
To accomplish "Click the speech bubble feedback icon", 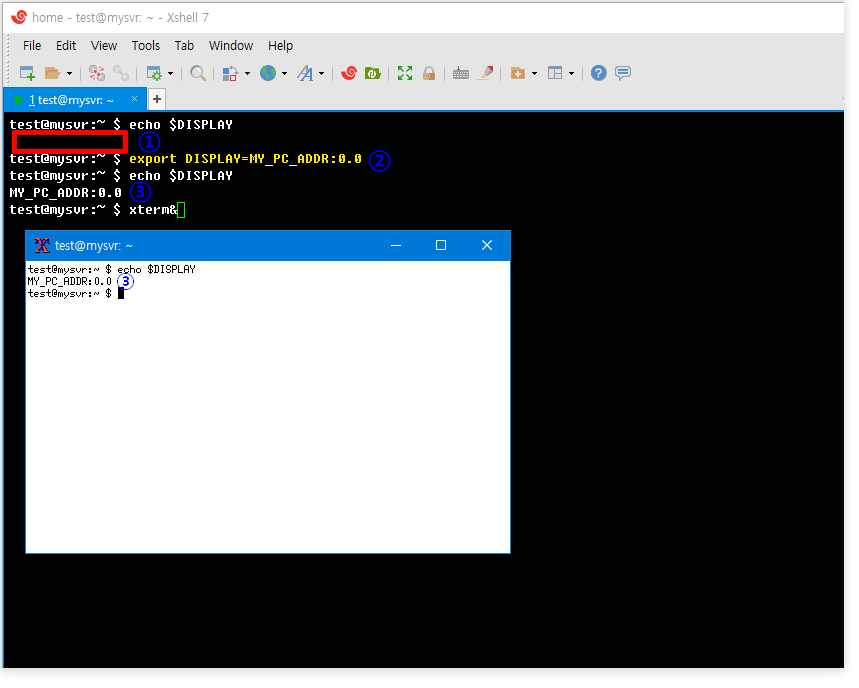I will [623, 73].
